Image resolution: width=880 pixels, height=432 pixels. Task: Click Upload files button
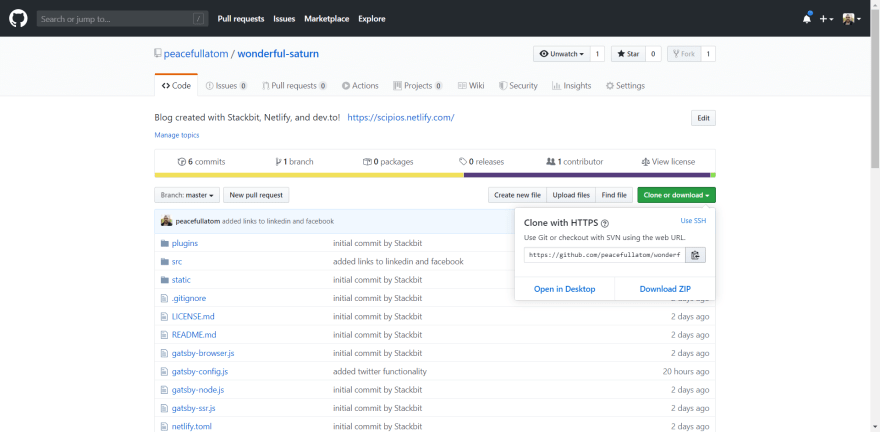pyautogui.click(x=571, y=195)
